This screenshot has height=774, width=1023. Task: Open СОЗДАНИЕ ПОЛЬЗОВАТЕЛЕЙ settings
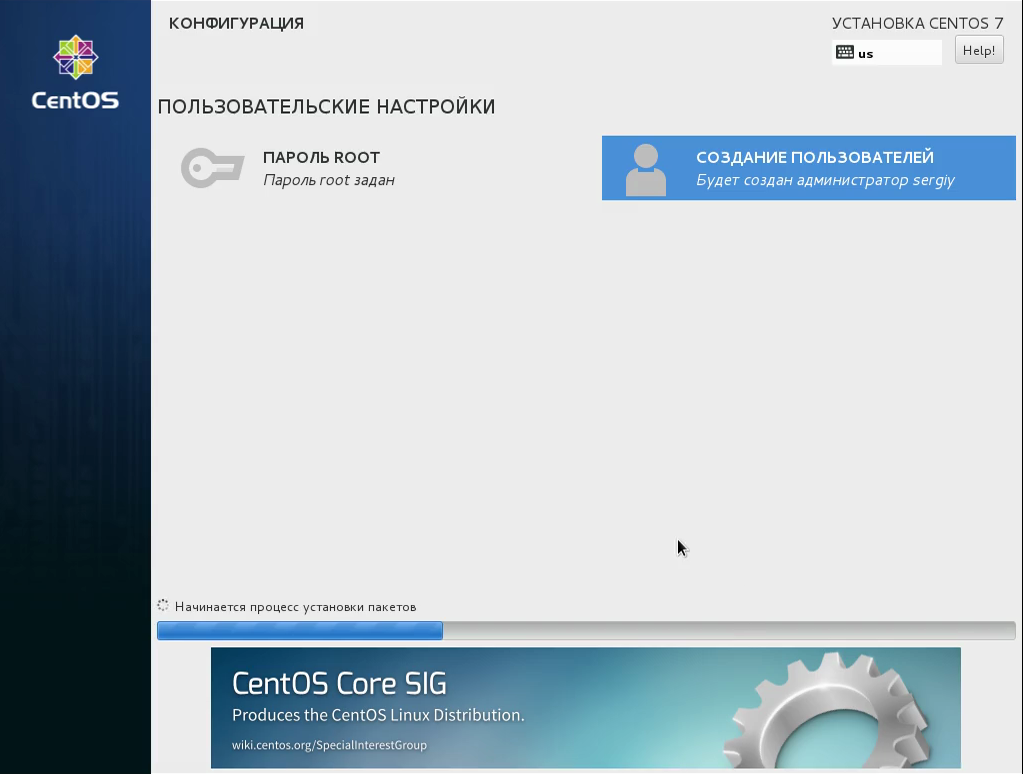point(808,168)
